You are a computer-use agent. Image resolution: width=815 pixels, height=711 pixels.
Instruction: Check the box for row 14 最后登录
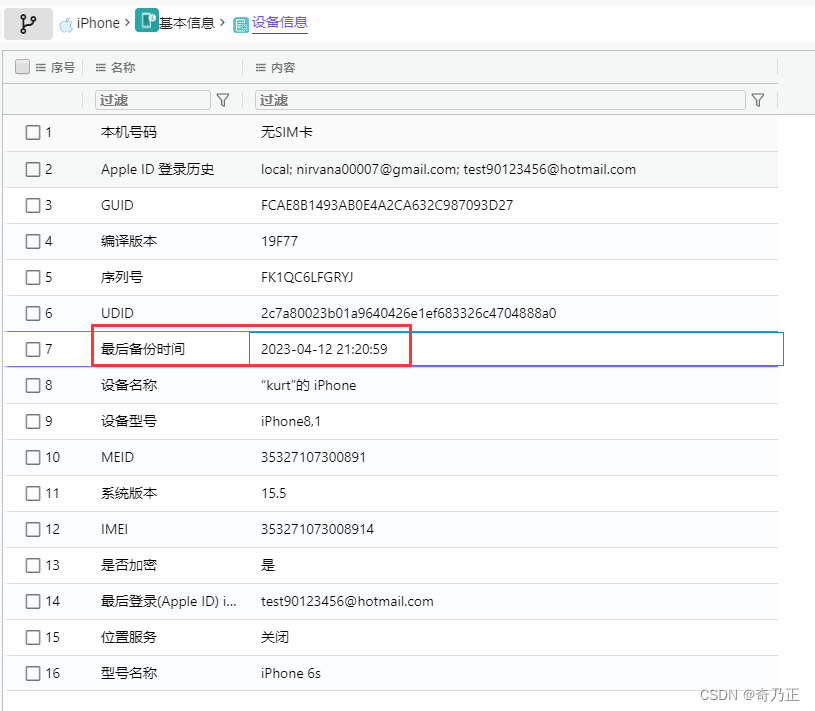tap(33, 601)
